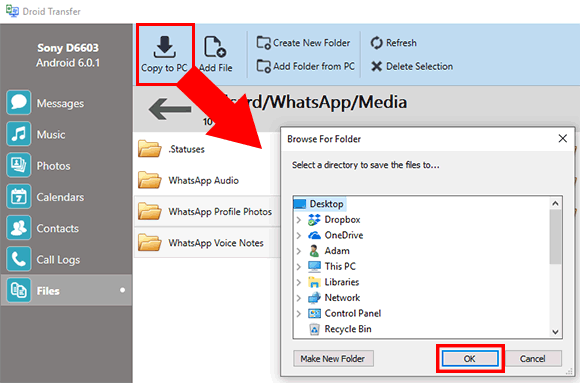Expand the Libraries tree node
This screenshot has width=580, height=383.
[x=299, y=282]
